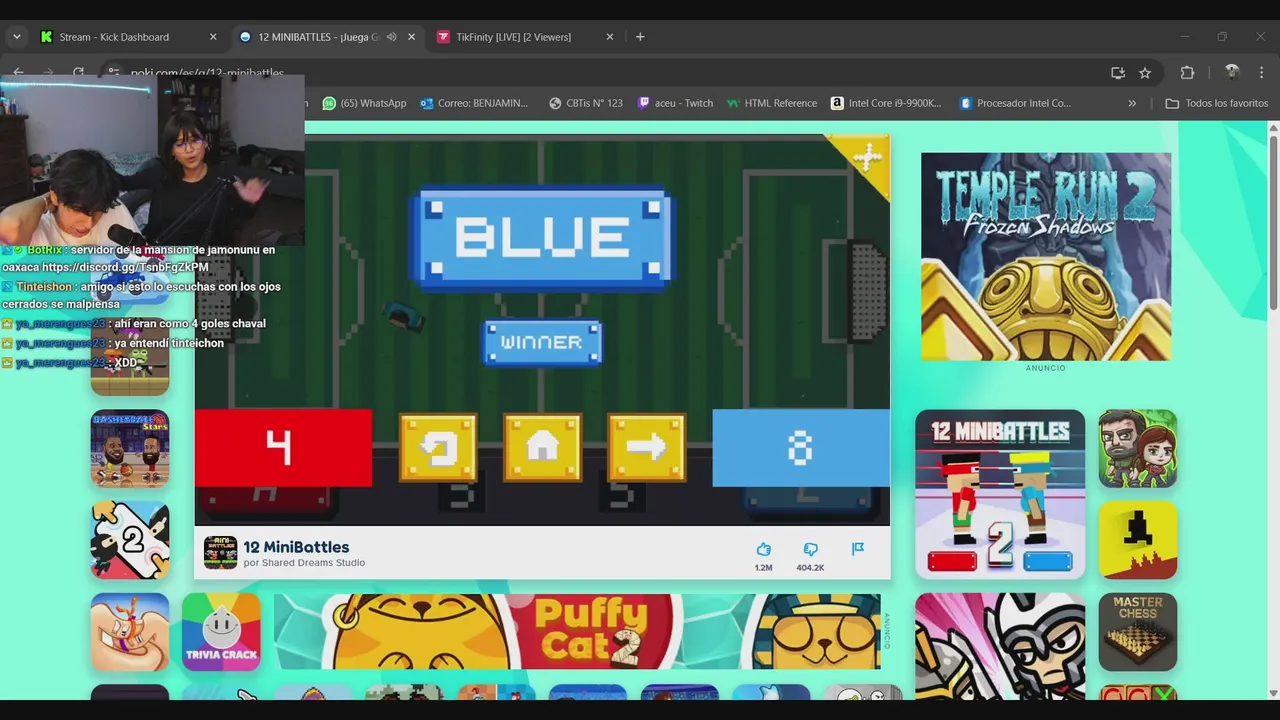Open the basketball stars game tile
The height and width of the screenshot is (720, 1280).
point(130,448)
